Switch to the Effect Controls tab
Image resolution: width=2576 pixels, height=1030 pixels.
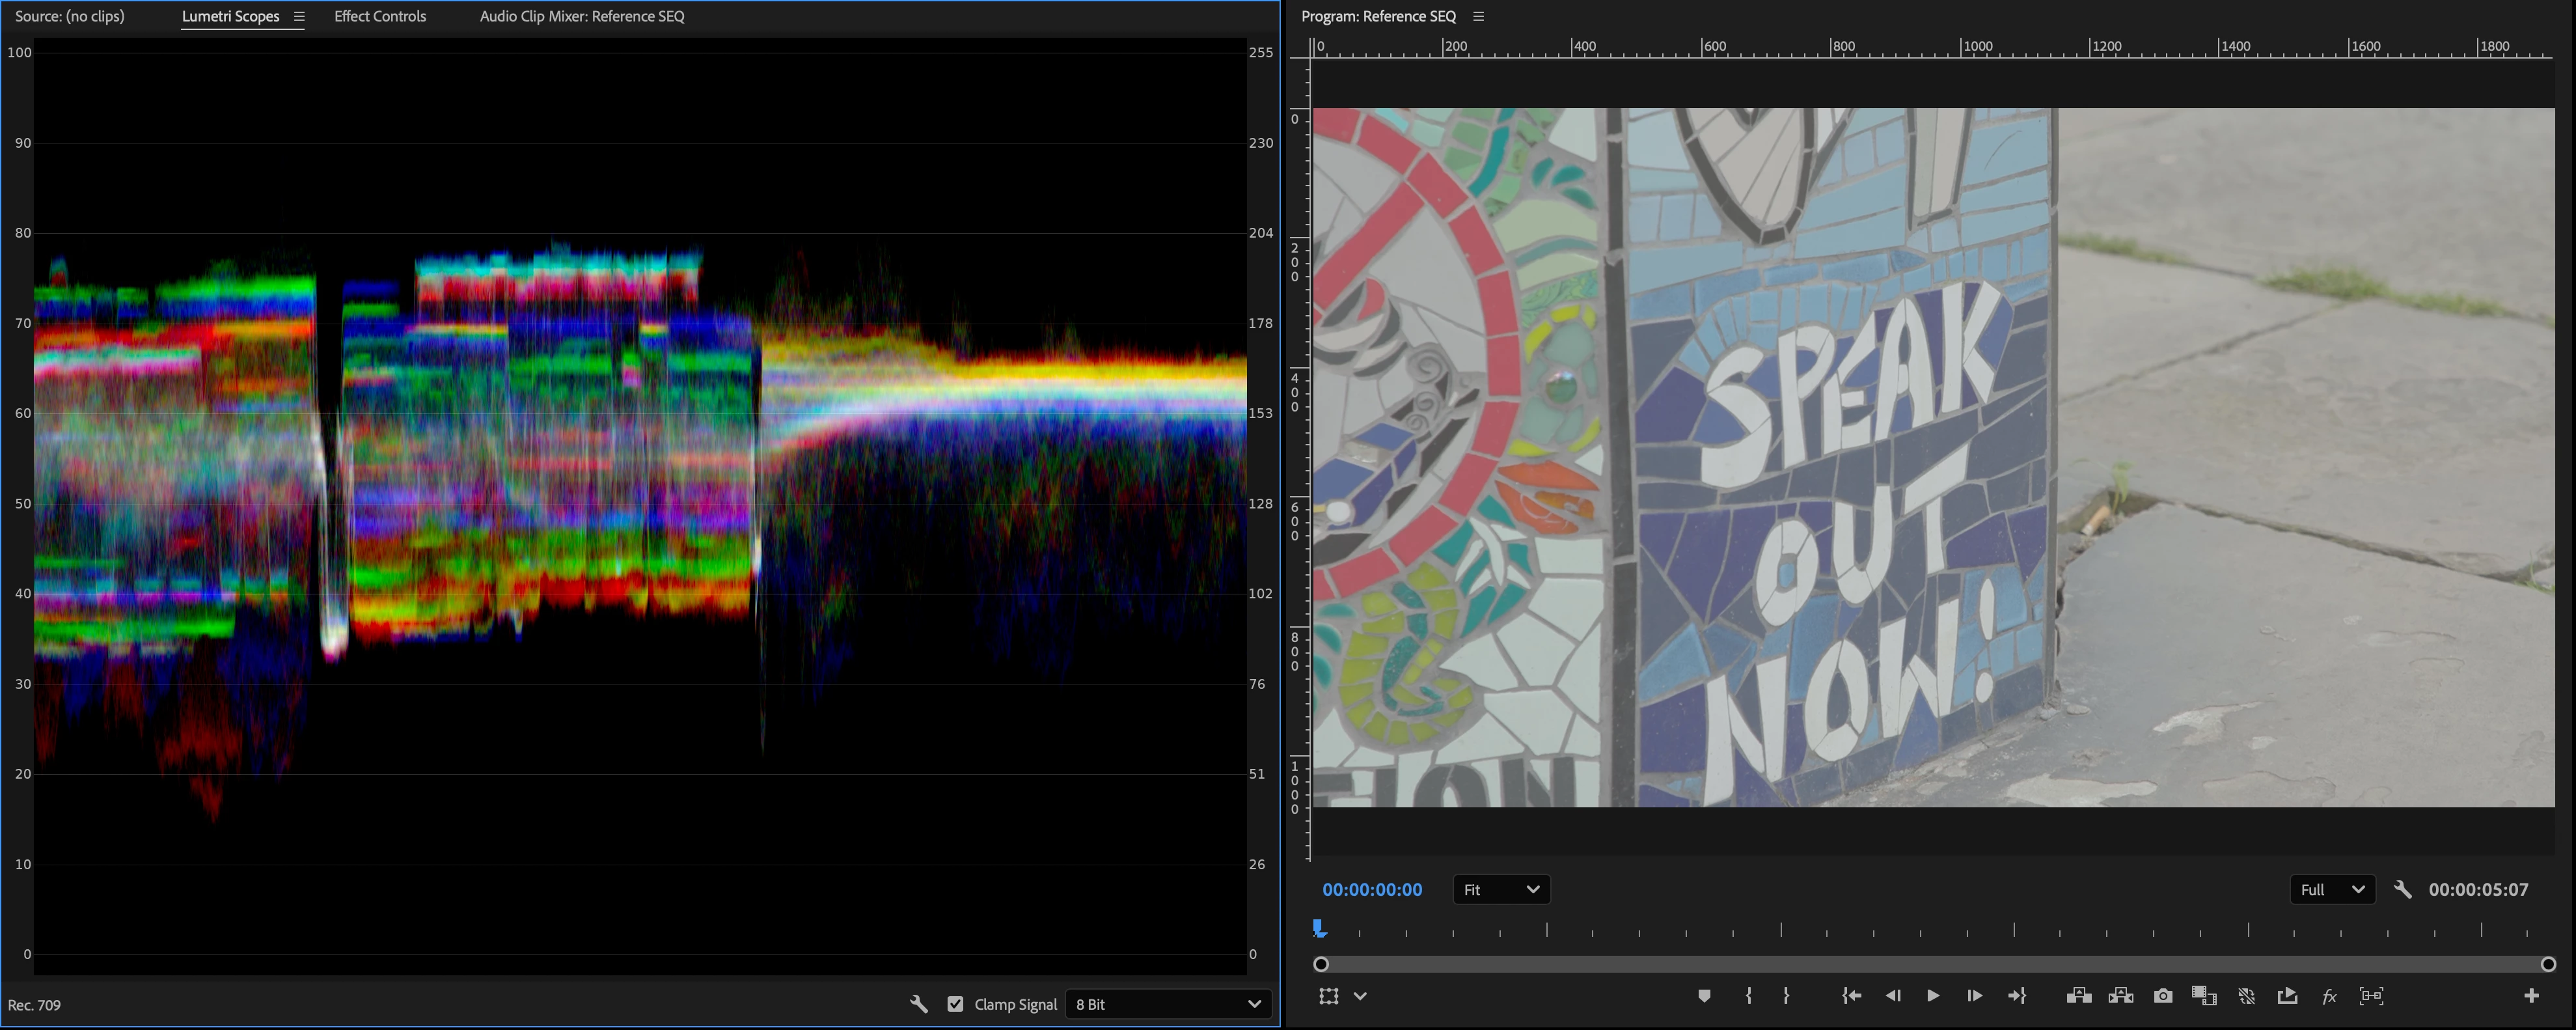pos(380,16)
